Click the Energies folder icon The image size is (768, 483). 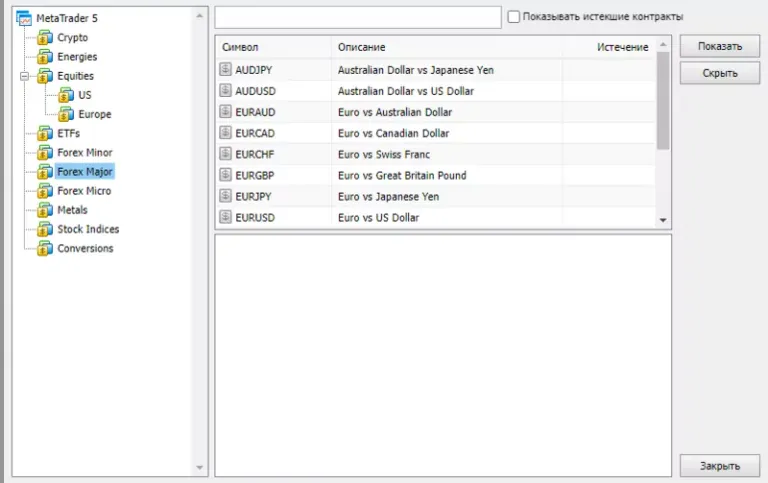[x=45, y=57]
